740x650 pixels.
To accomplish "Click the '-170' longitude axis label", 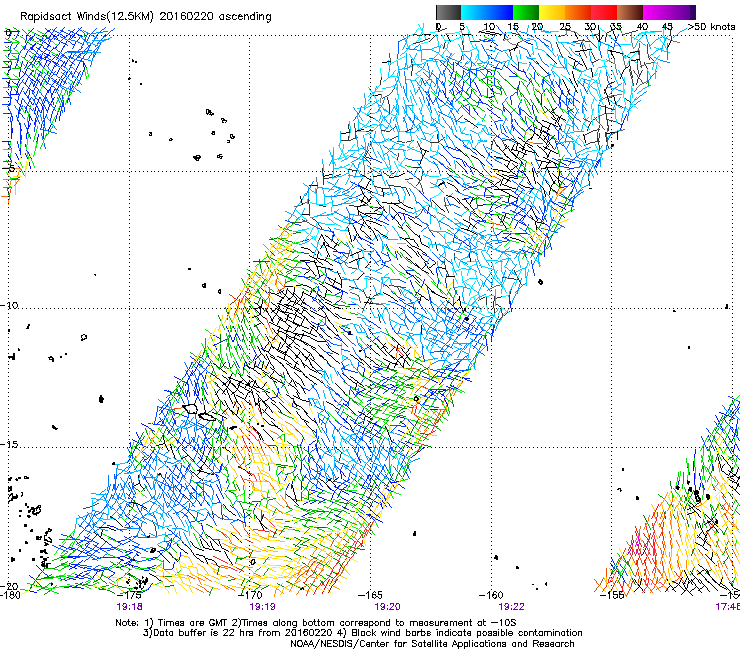I will click(250, 595).
